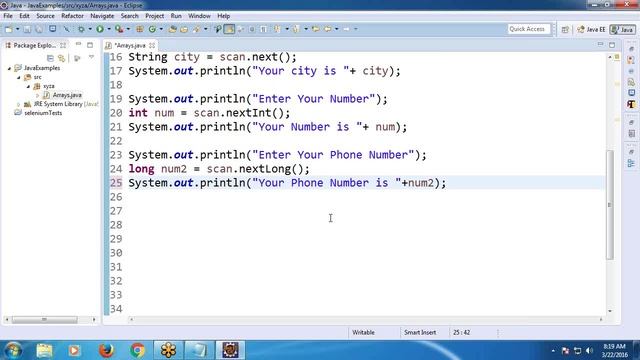Screen dimensions: 640x360
Task: Click the New file toolbar icon
Action: click(x=9, y=29)
